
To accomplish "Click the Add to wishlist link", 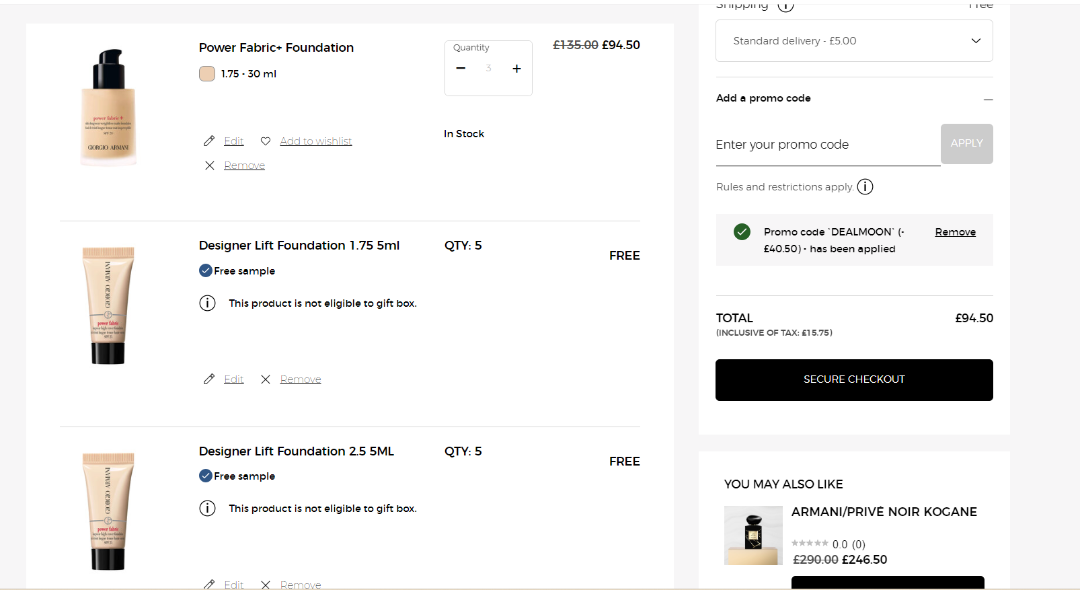I will click(316, 141).
